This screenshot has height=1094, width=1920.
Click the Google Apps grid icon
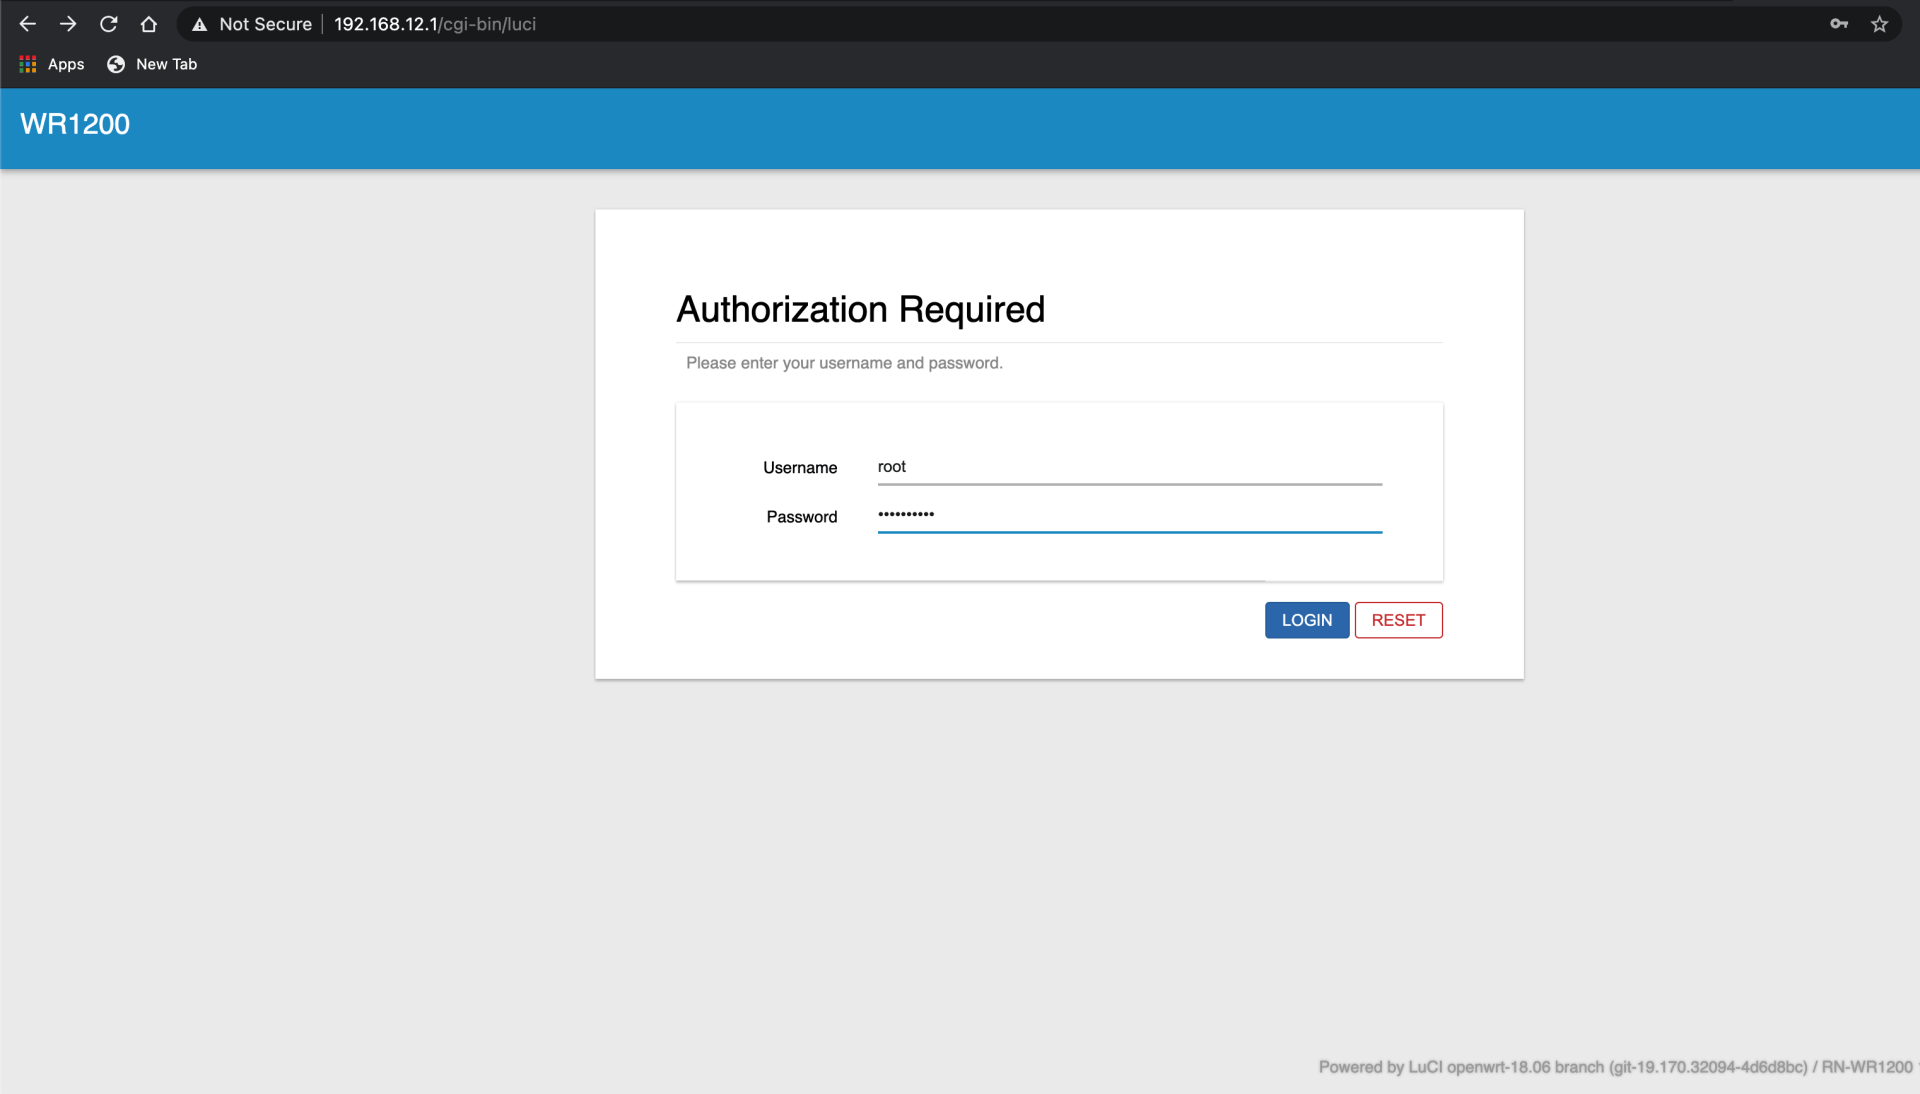coord(28,63)
